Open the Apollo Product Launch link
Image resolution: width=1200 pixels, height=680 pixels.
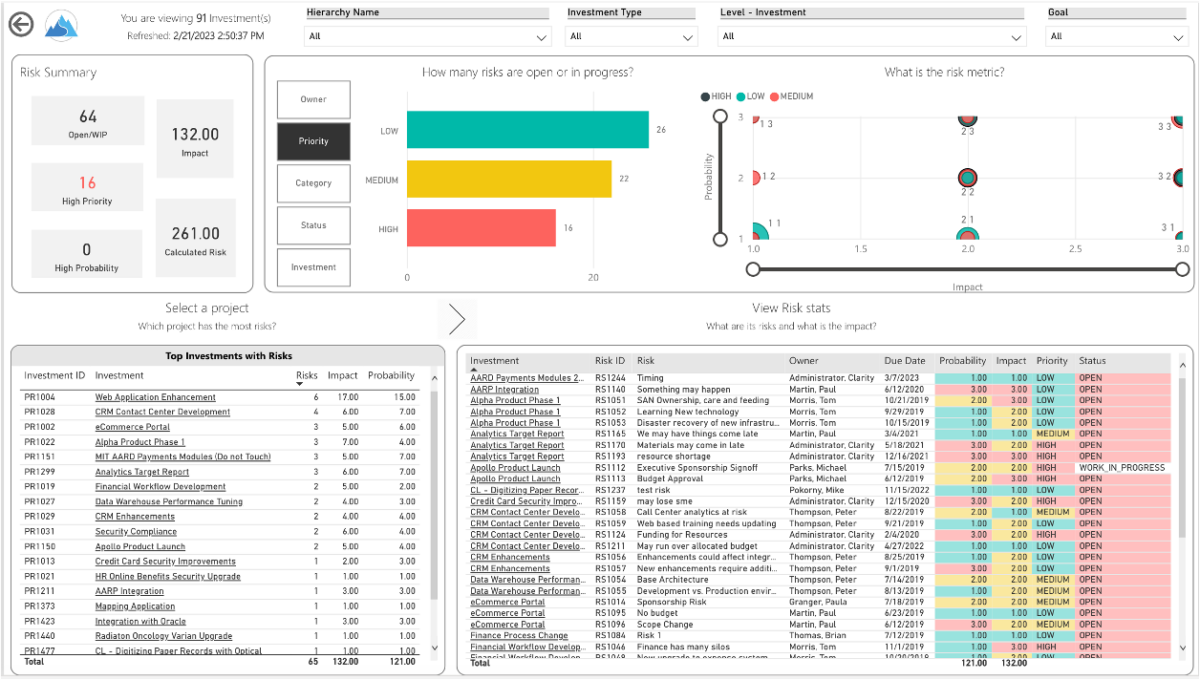[x=138, y=547]
